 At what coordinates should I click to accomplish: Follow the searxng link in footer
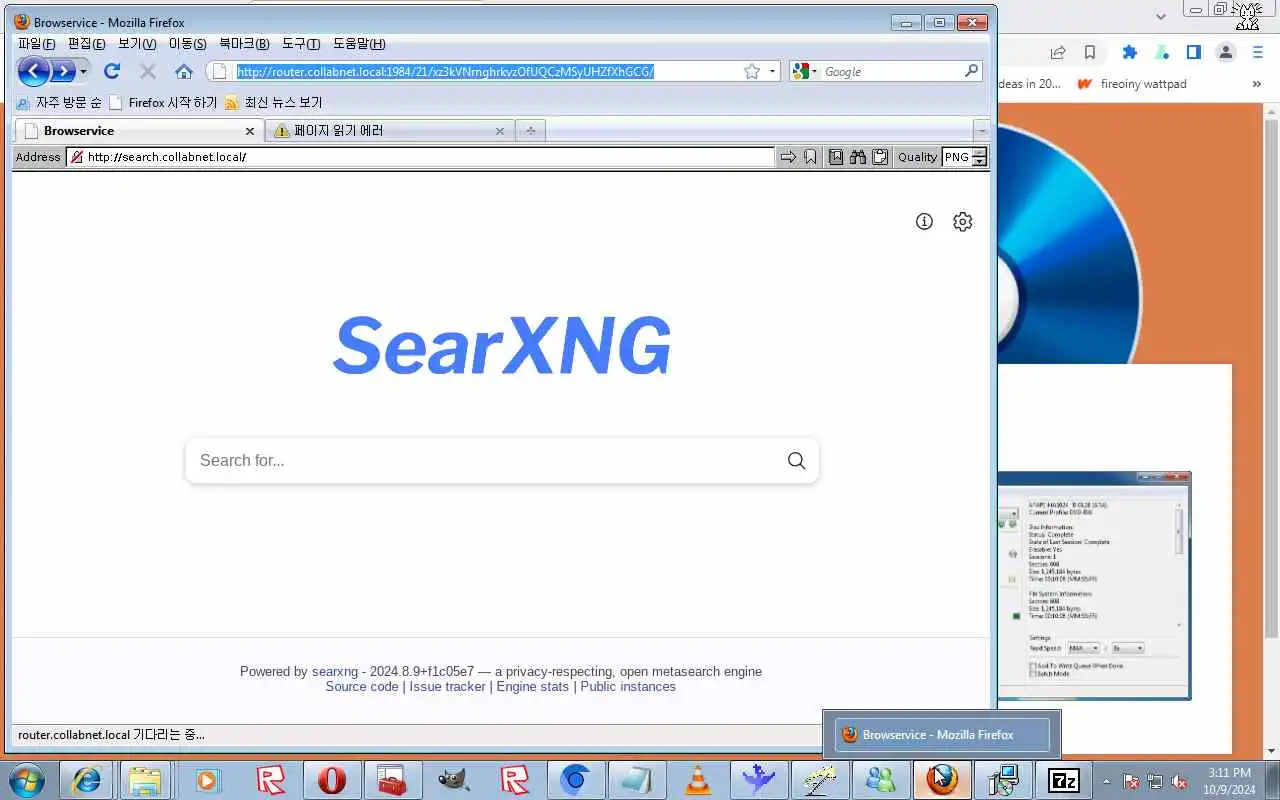click(x=335, y=671)
